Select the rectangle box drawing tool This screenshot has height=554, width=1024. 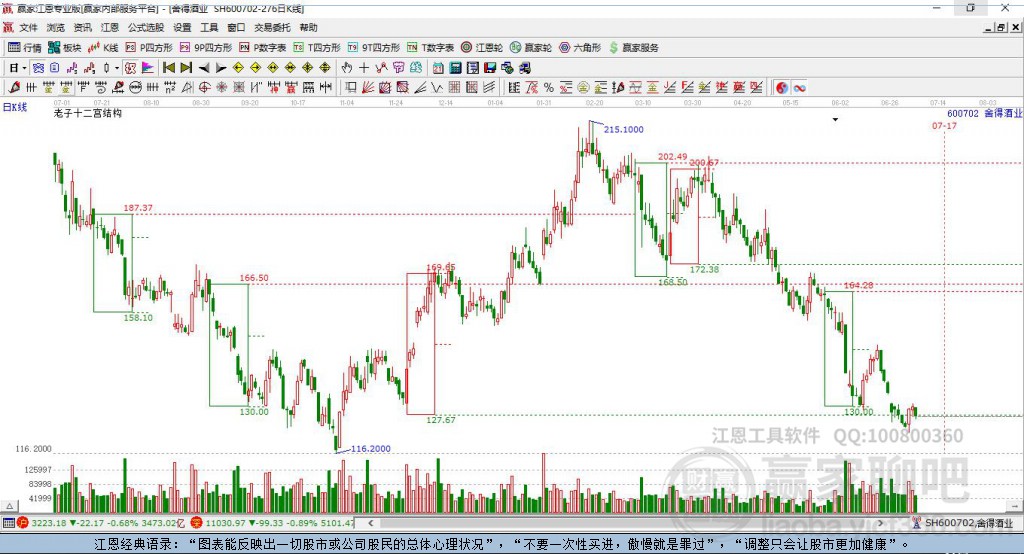click(x=351, y=87)
